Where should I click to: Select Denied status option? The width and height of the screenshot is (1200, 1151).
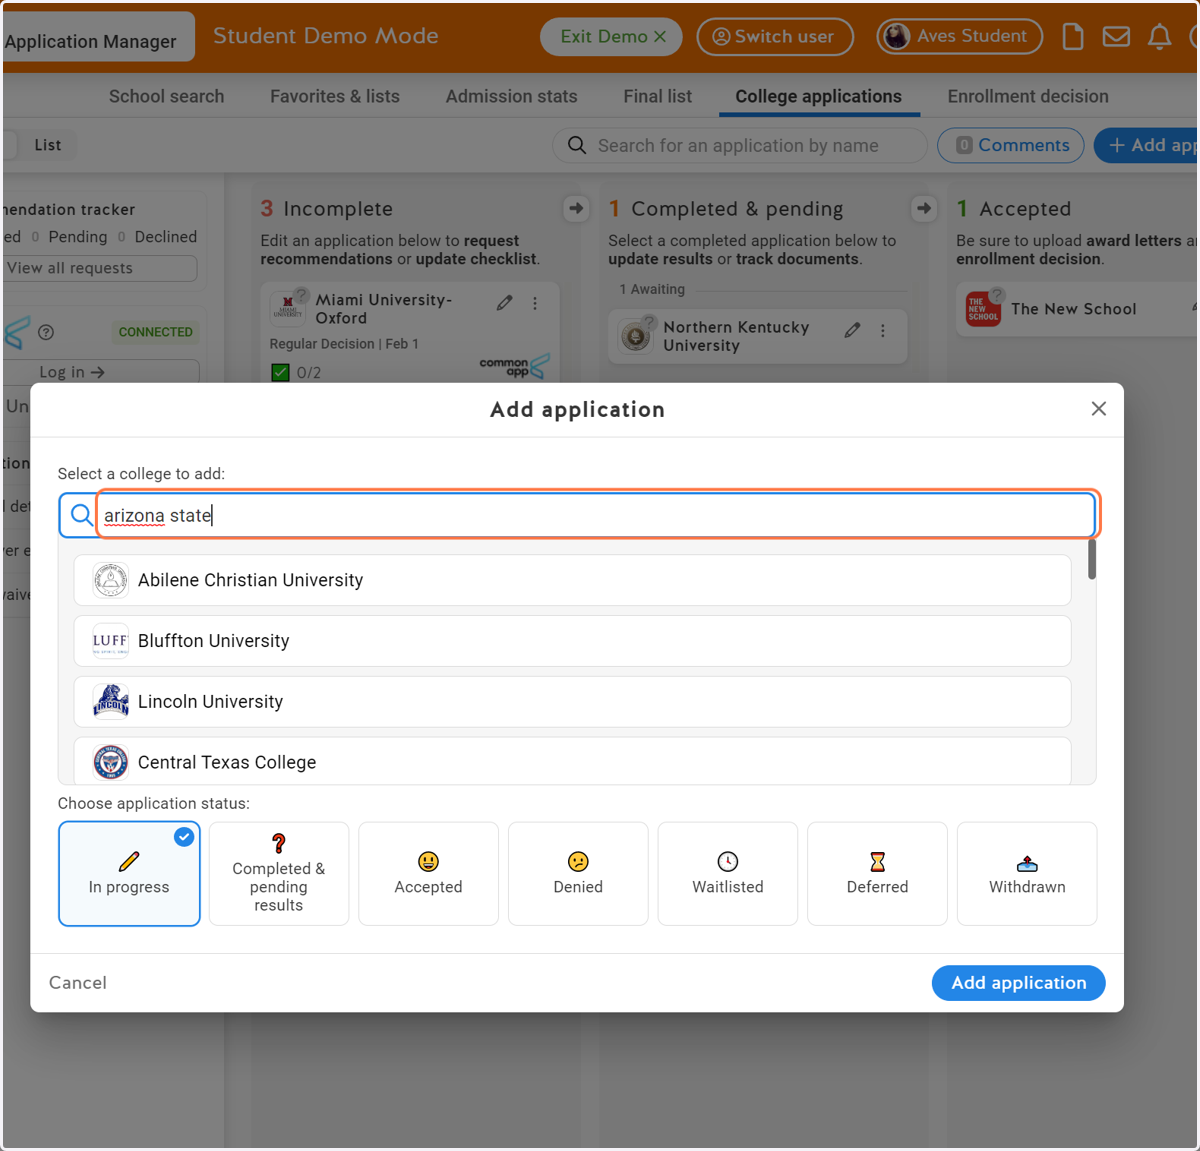pyautogui.click(x=578, y=874)
